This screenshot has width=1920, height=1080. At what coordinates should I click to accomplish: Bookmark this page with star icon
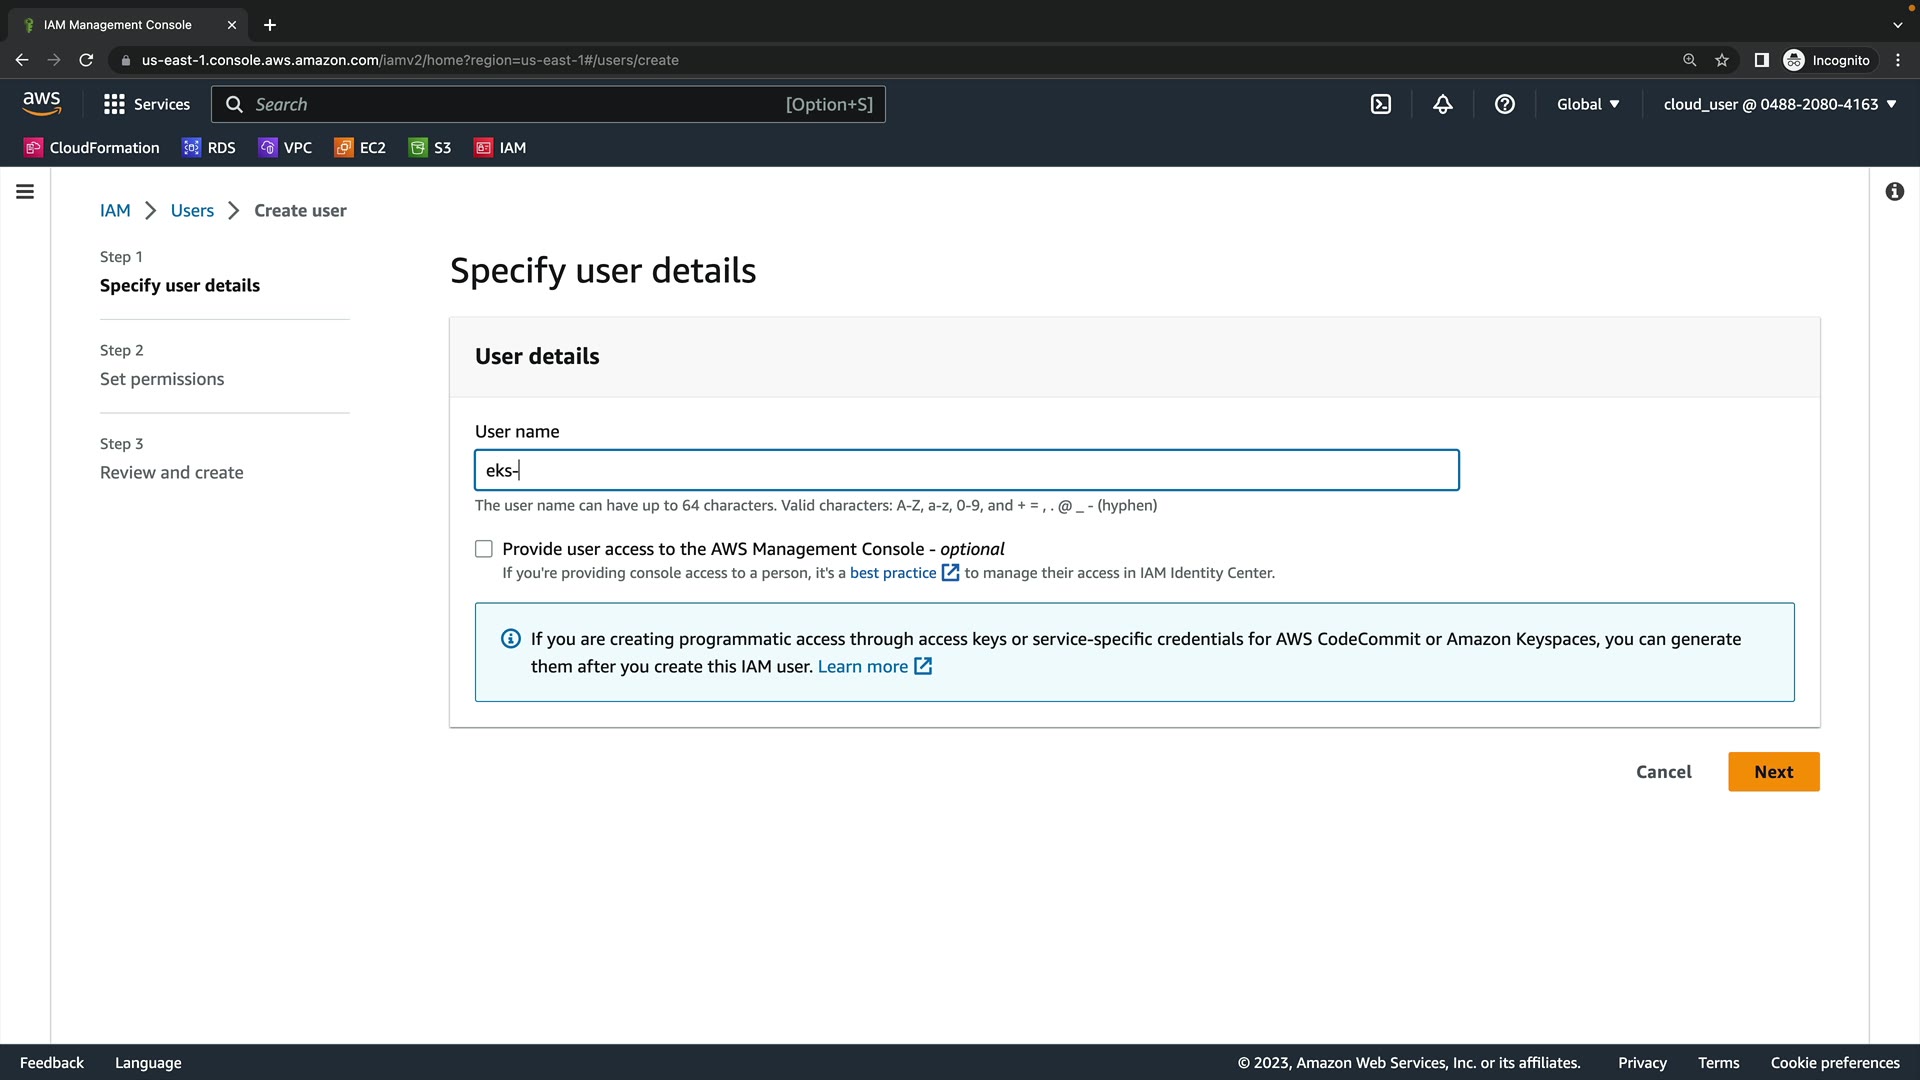coord(1722,60)
